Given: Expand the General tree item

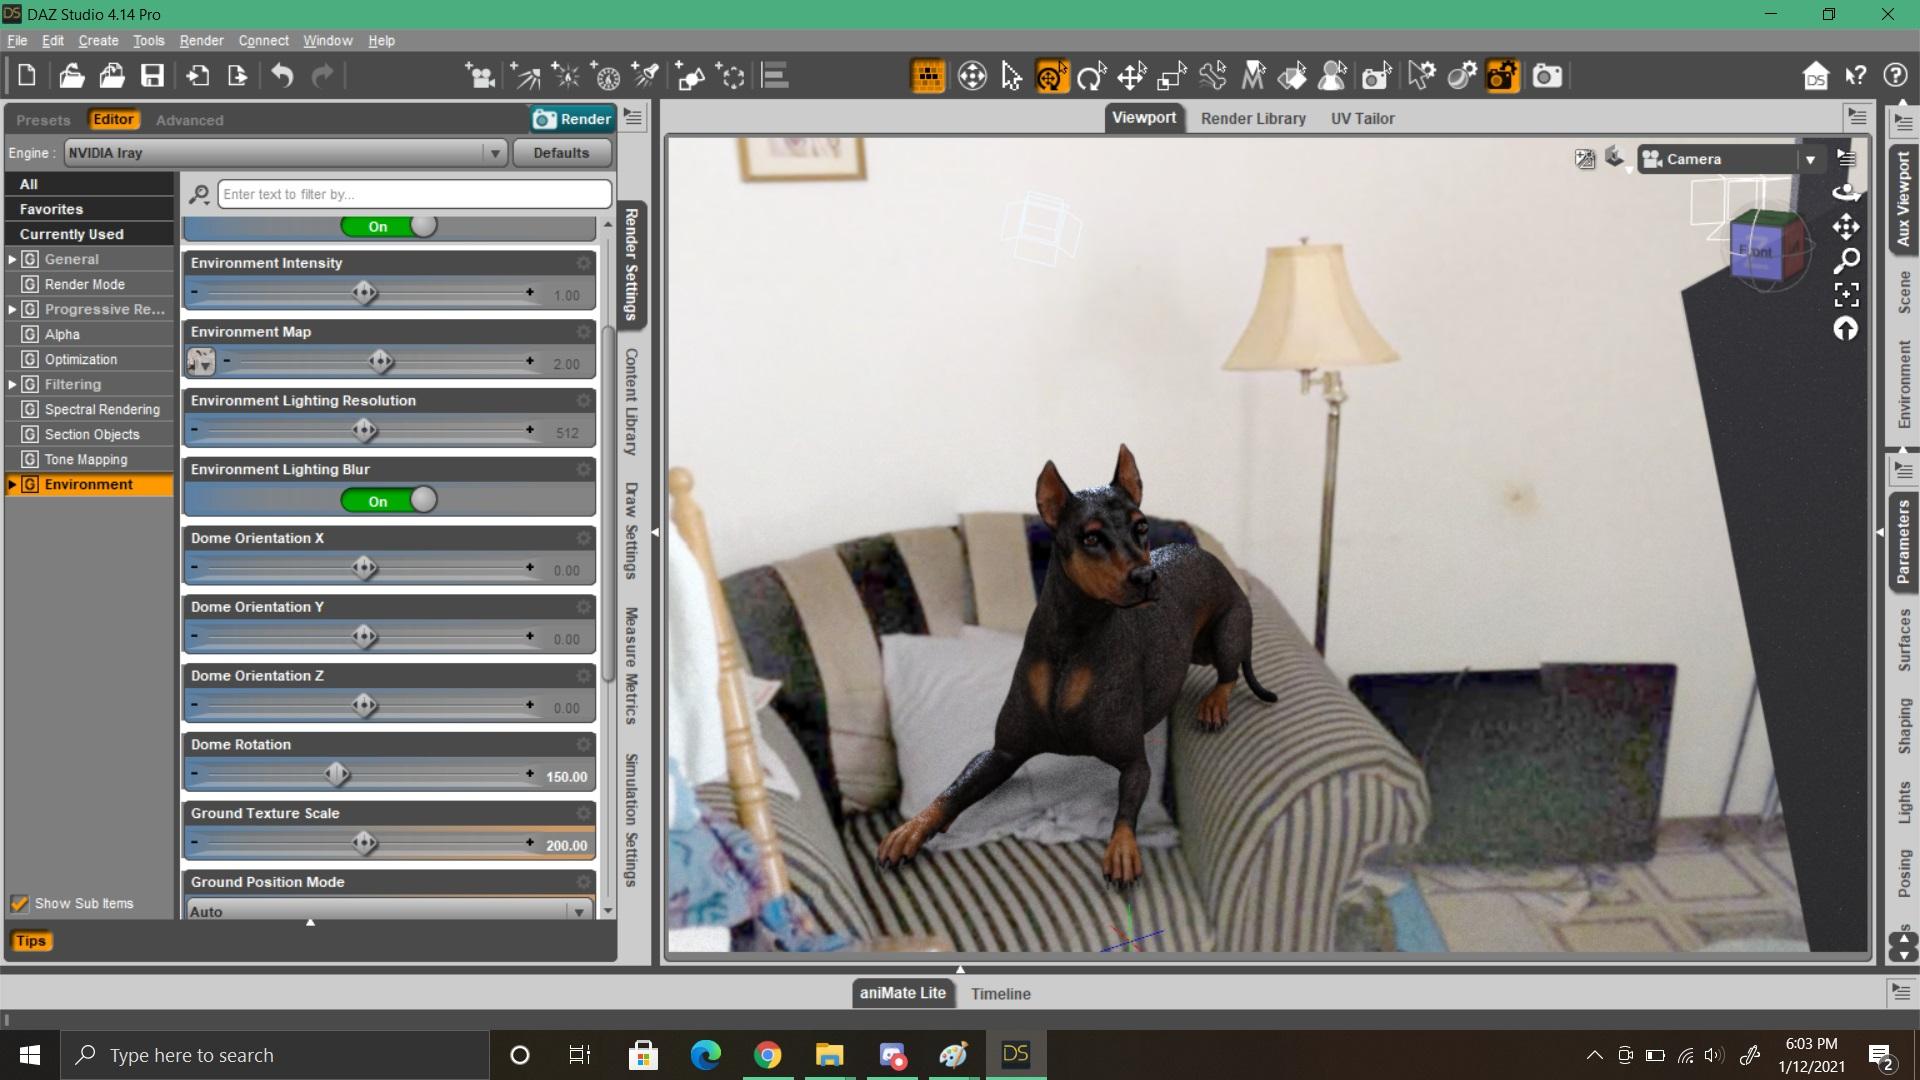Looking at the screenshot, I should click(x=12, y=259).
